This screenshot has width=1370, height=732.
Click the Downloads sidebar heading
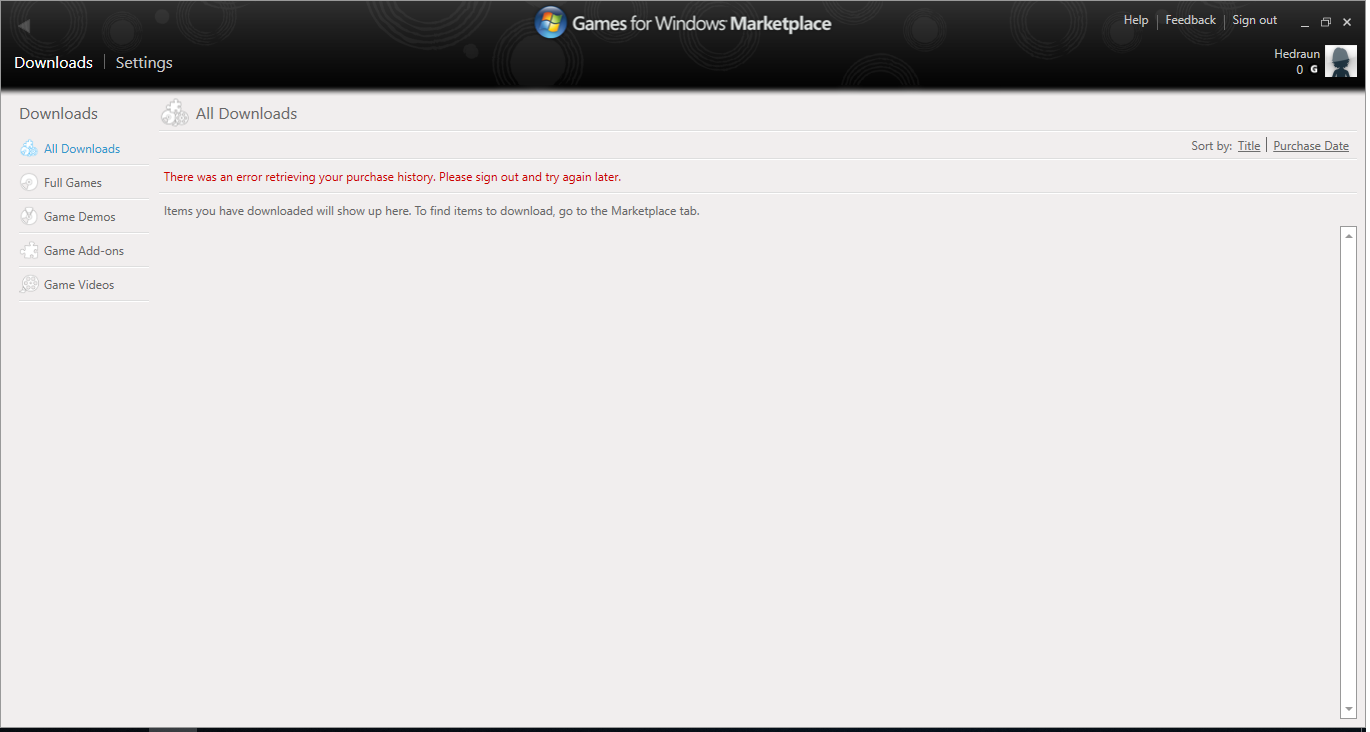coord(59,114)
